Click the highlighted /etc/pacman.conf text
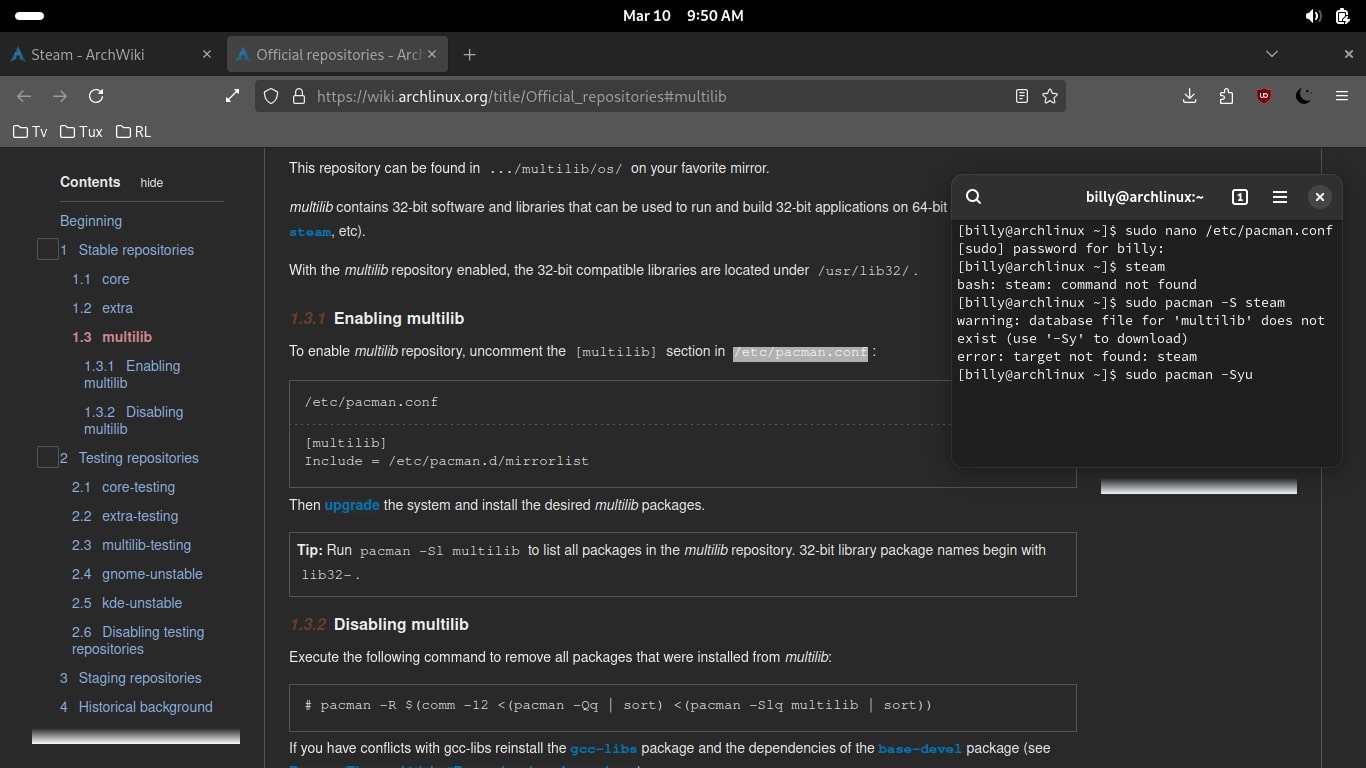This screenshot has width=1366, height=768. coord(800,352)
